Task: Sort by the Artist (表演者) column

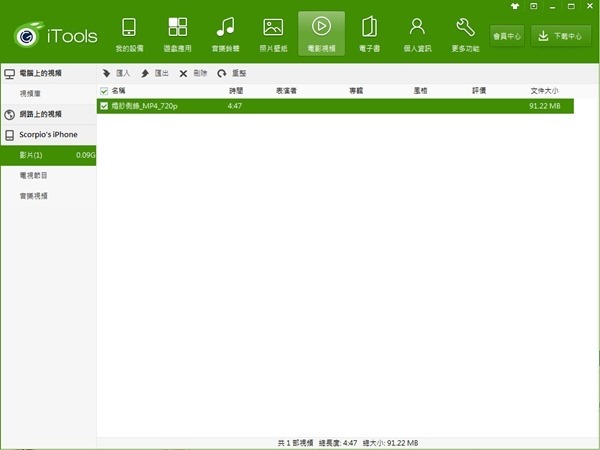Action: [x=286, y=91]
